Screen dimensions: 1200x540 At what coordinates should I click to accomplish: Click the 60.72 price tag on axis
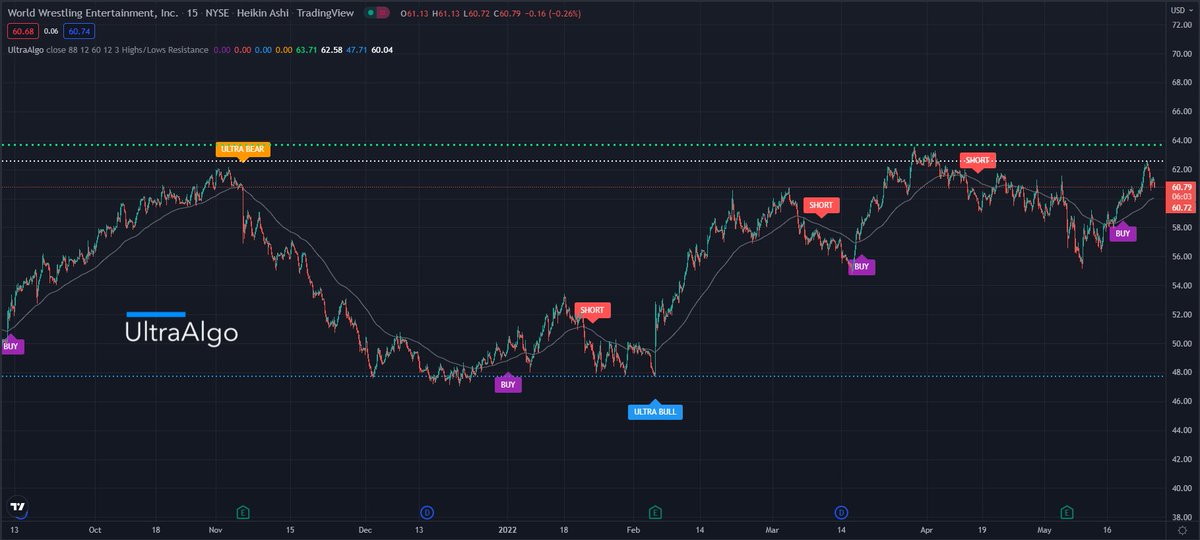coord(1181,207)
